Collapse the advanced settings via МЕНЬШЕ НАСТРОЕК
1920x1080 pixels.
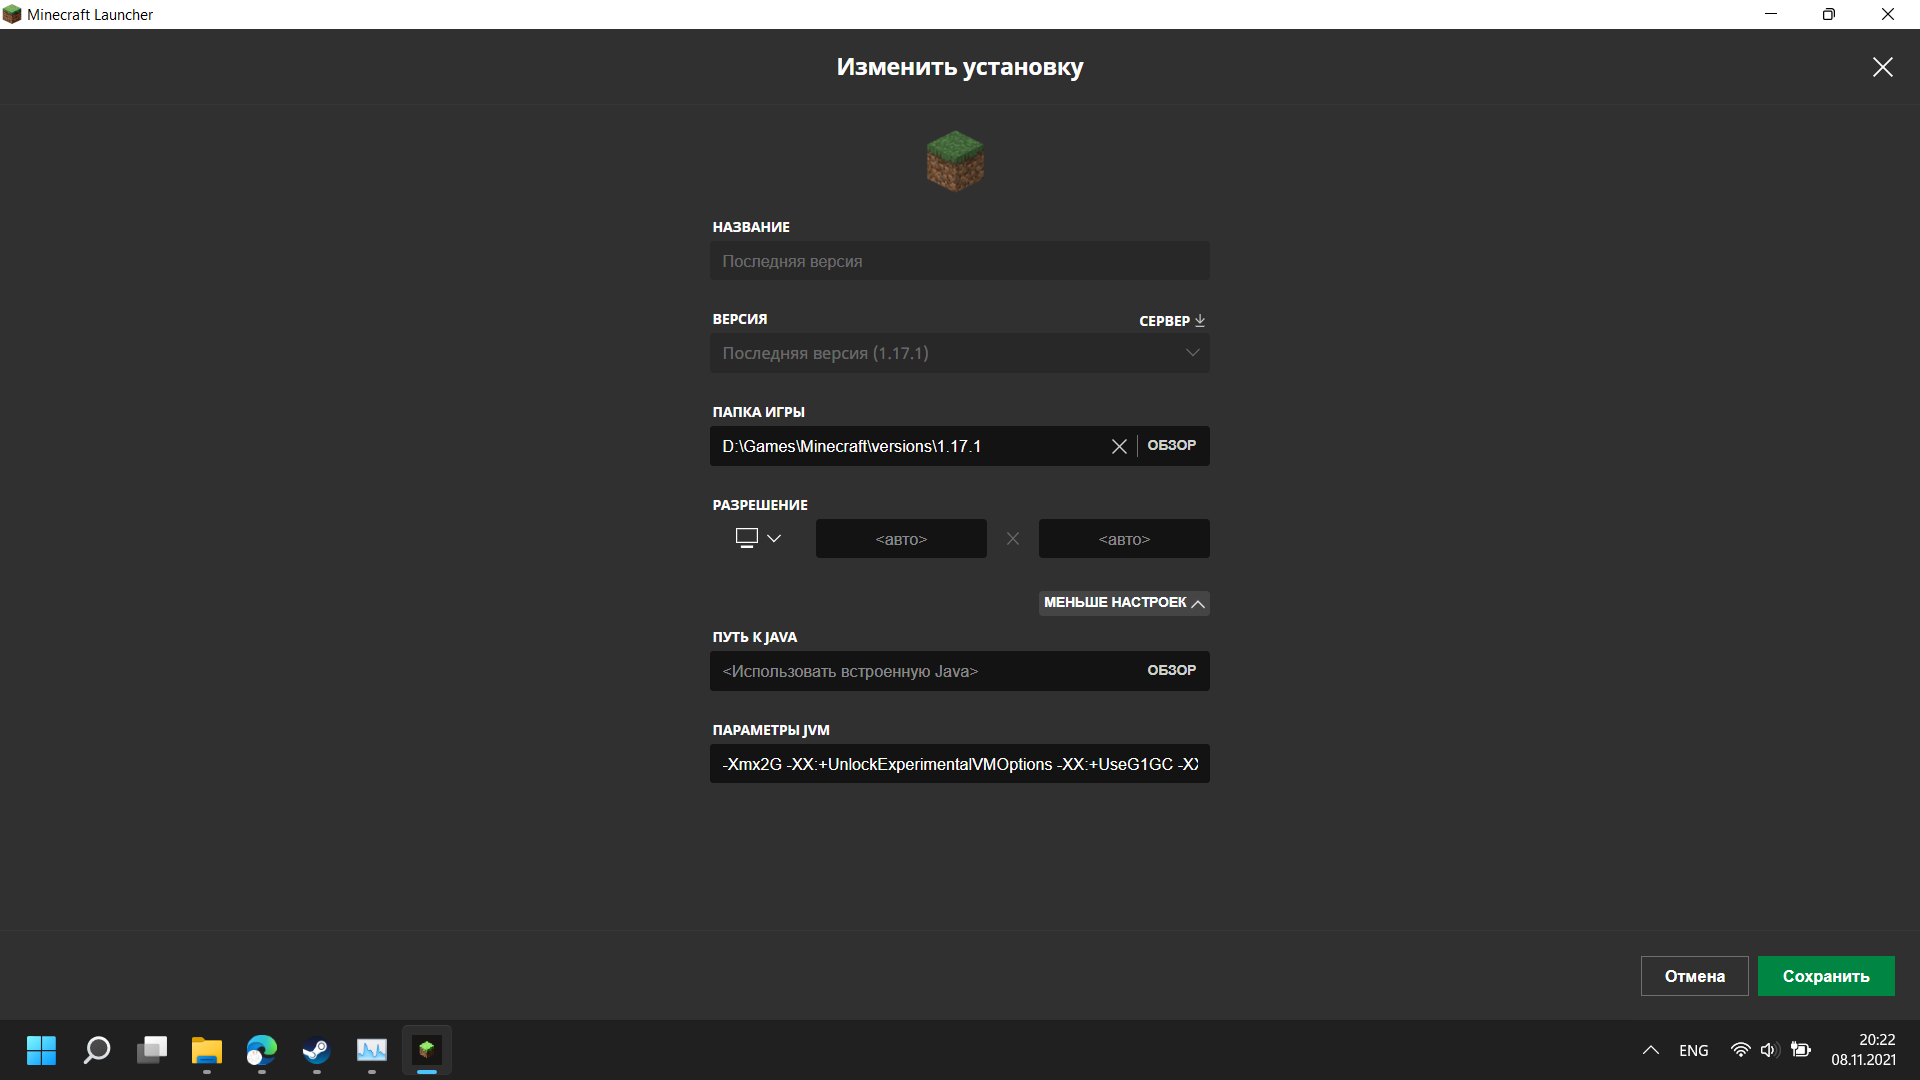coord(1123,602)
